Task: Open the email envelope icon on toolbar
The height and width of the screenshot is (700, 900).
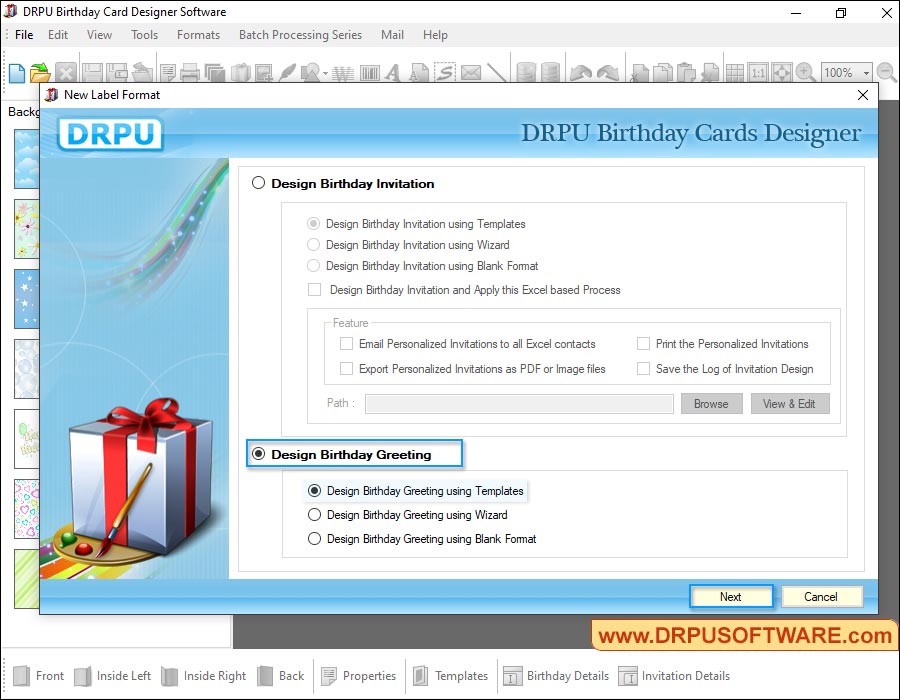Action: 470,72
